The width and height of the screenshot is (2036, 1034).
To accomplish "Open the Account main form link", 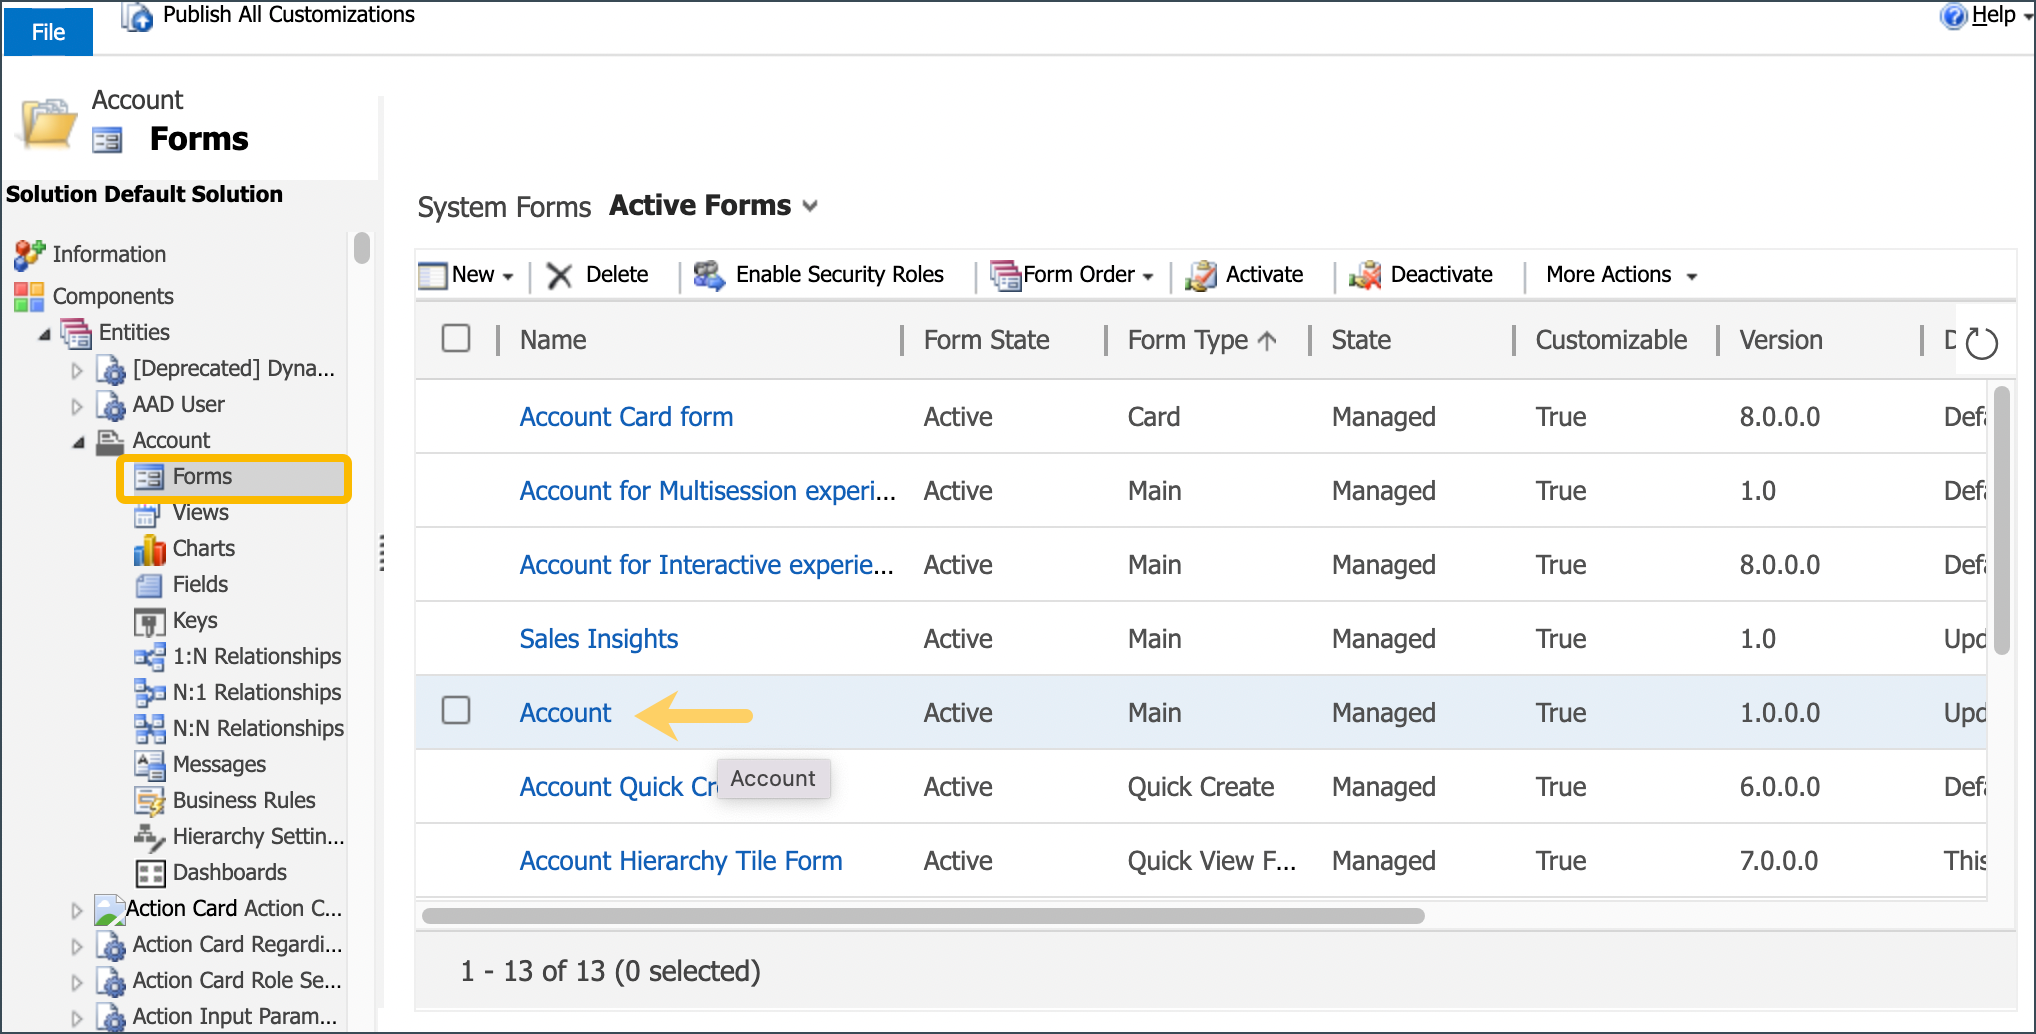I will [x=565, y=713].
